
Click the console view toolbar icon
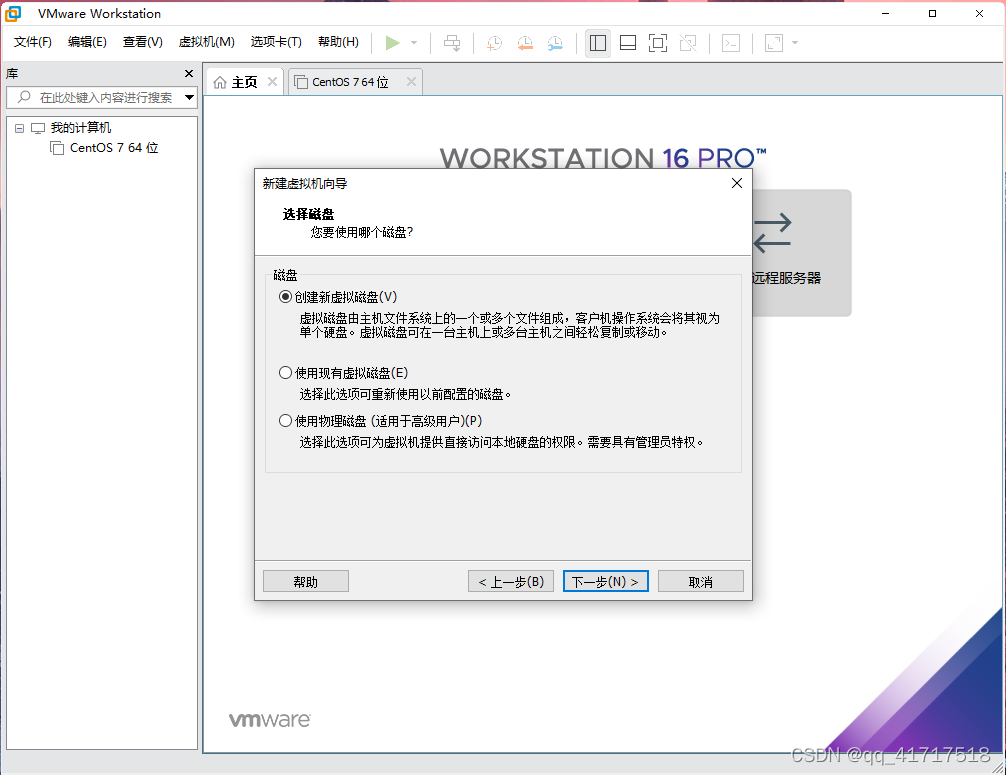731,43
